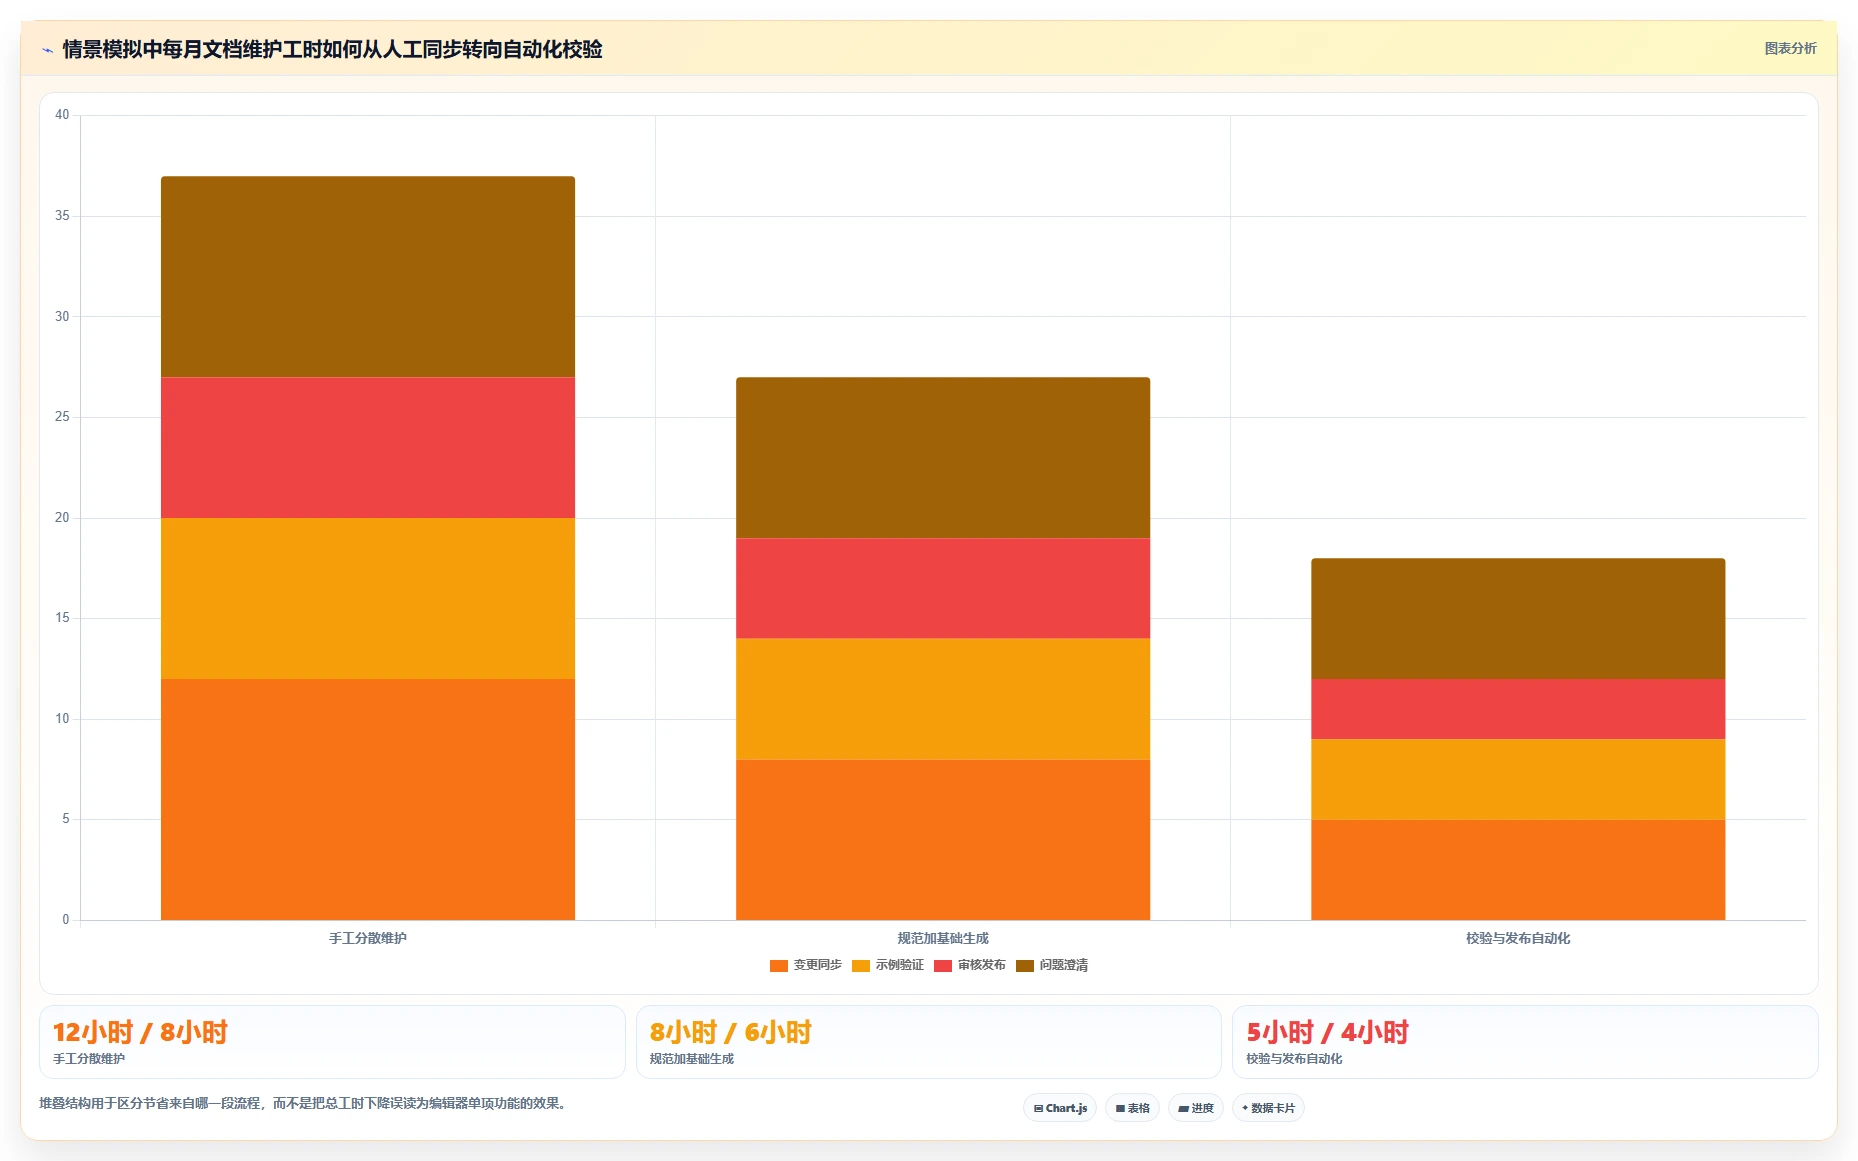Click the y-axis tick label 20
Image resolution: width=1858 pixels, height=1161 pixels.
click(62, 518)
